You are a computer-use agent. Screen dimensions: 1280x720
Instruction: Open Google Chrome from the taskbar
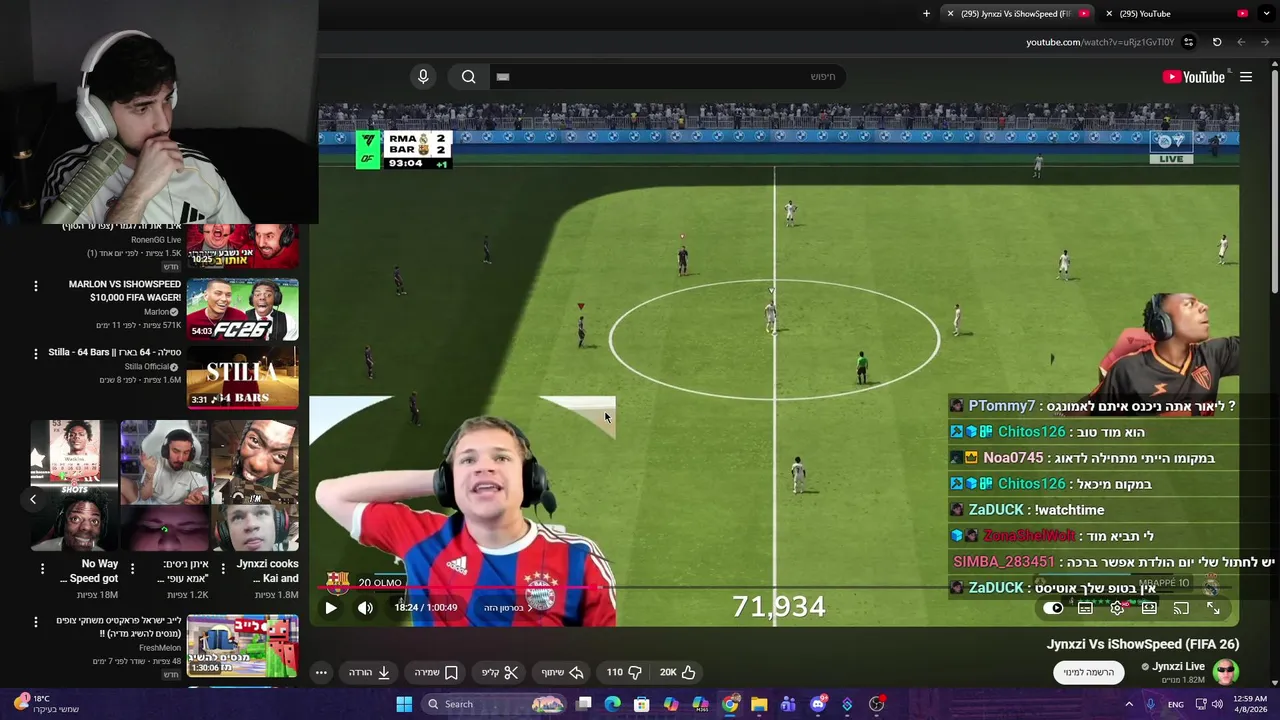(730, 704)
